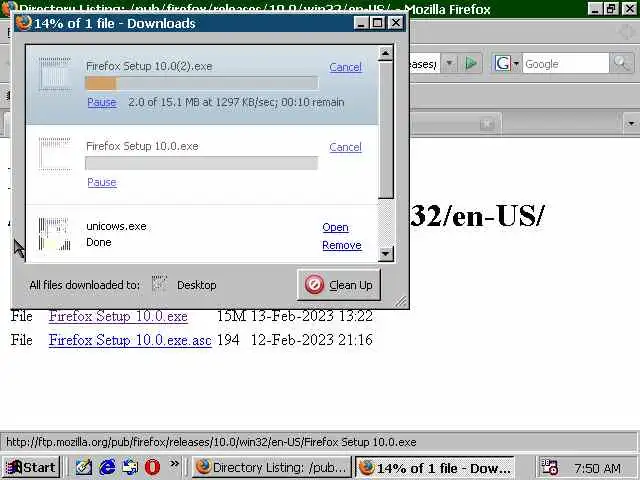Expand the address bar history dropdown
Viewport: 640px width, 480px height.
tap(449, 64)
